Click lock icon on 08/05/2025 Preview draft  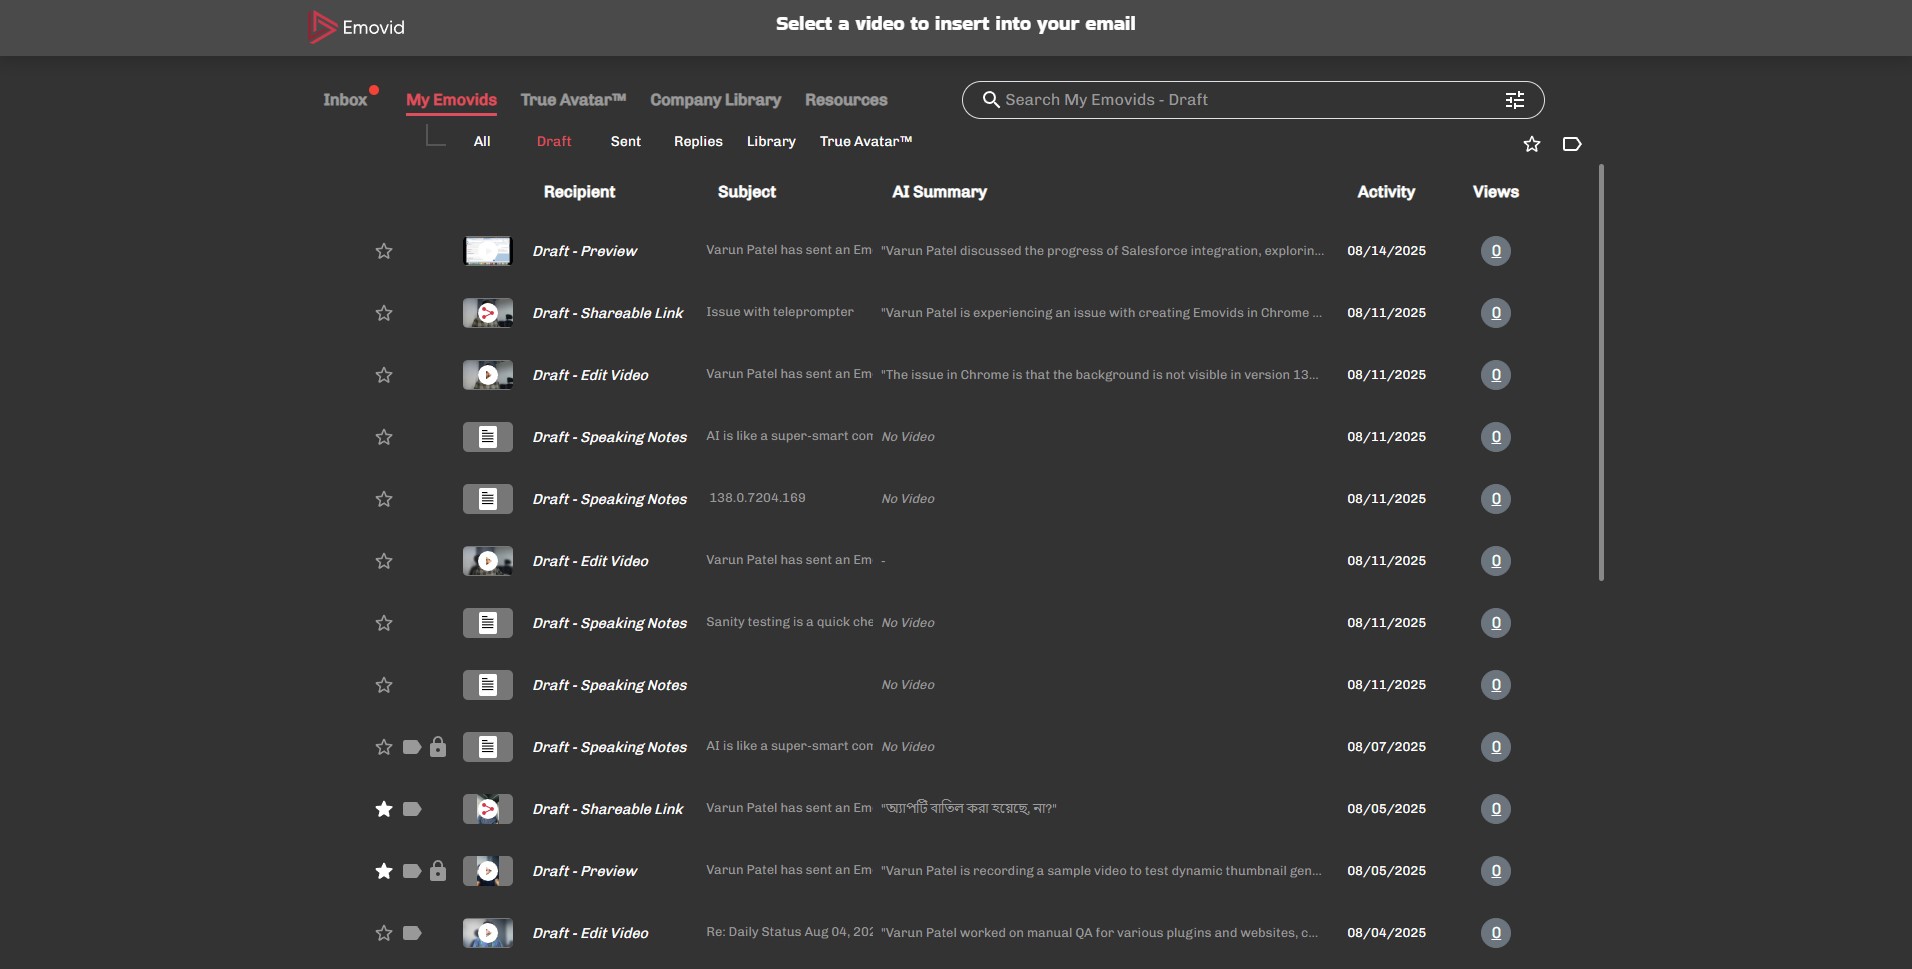pos(438,871)
